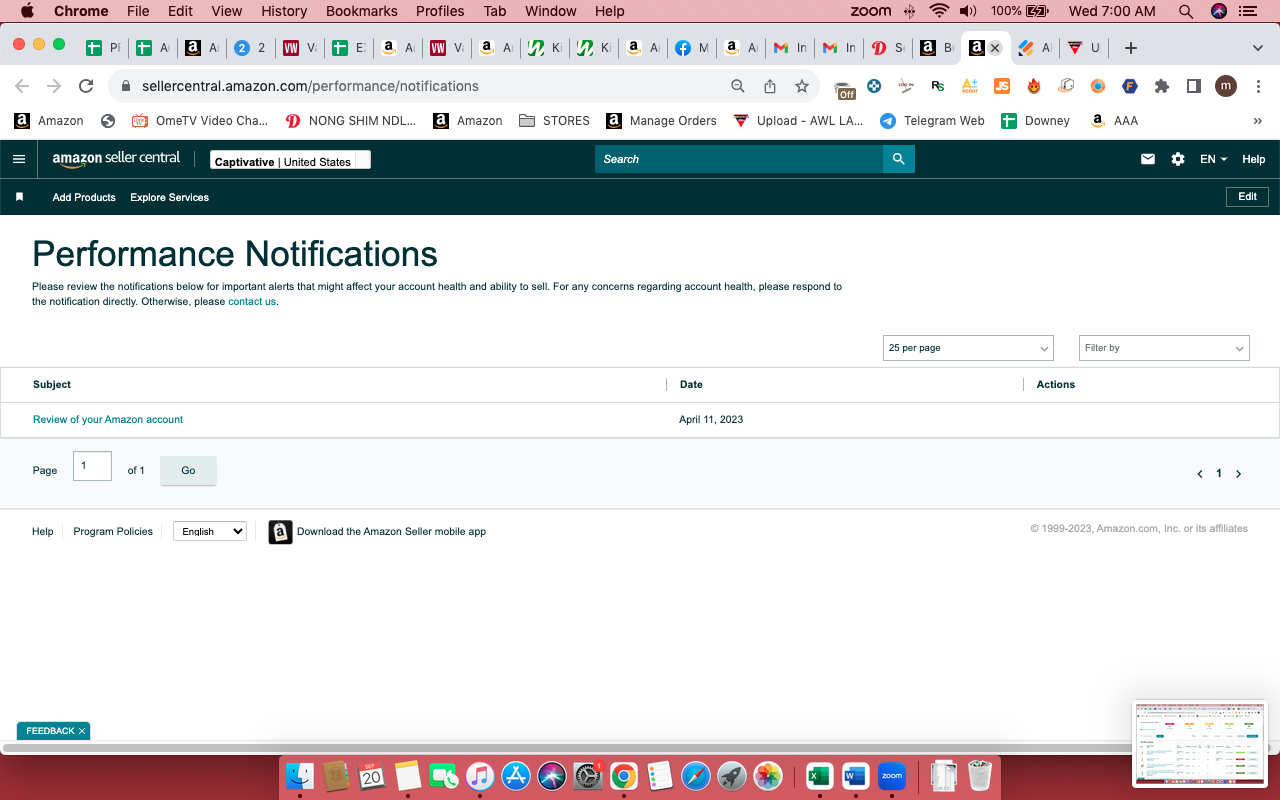
Task: Open Microsoft Word from the Dock
Action: pos(856,775)
